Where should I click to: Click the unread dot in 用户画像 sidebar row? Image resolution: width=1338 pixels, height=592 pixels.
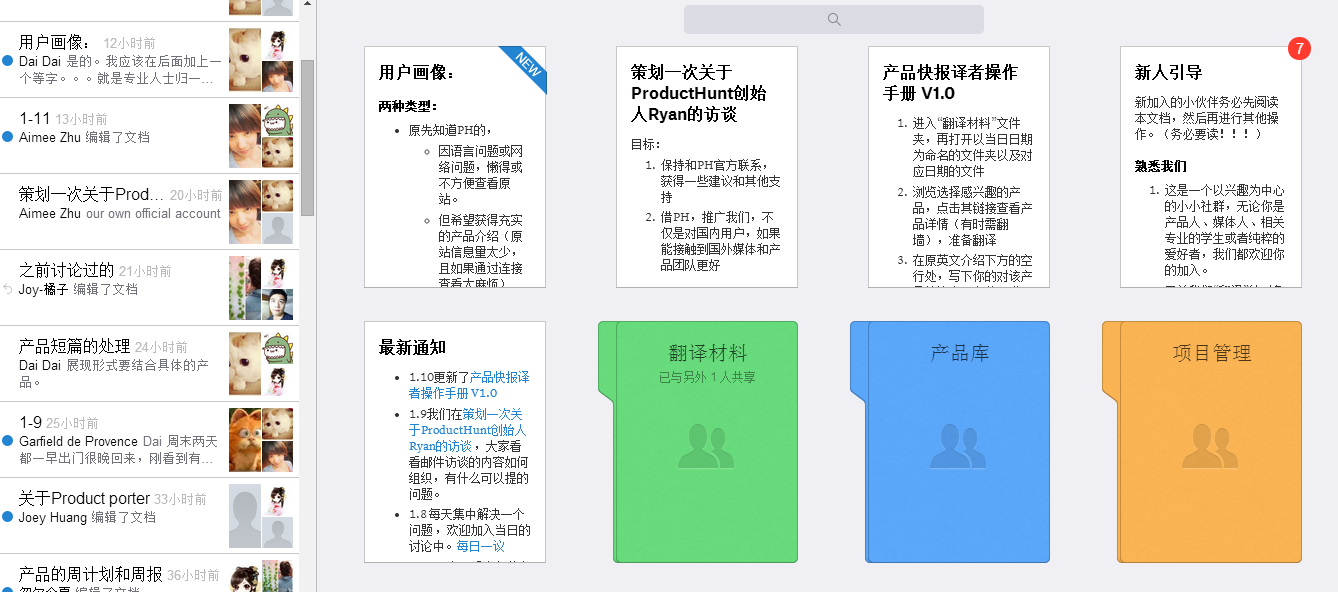coord(8,61)
